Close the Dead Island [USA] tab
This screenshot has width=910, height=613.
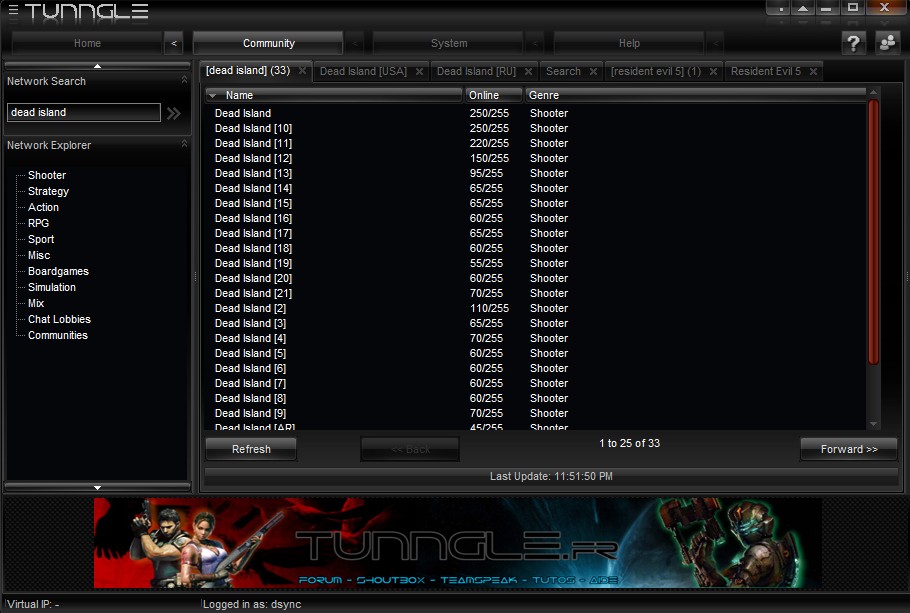[x=419, y=71]
